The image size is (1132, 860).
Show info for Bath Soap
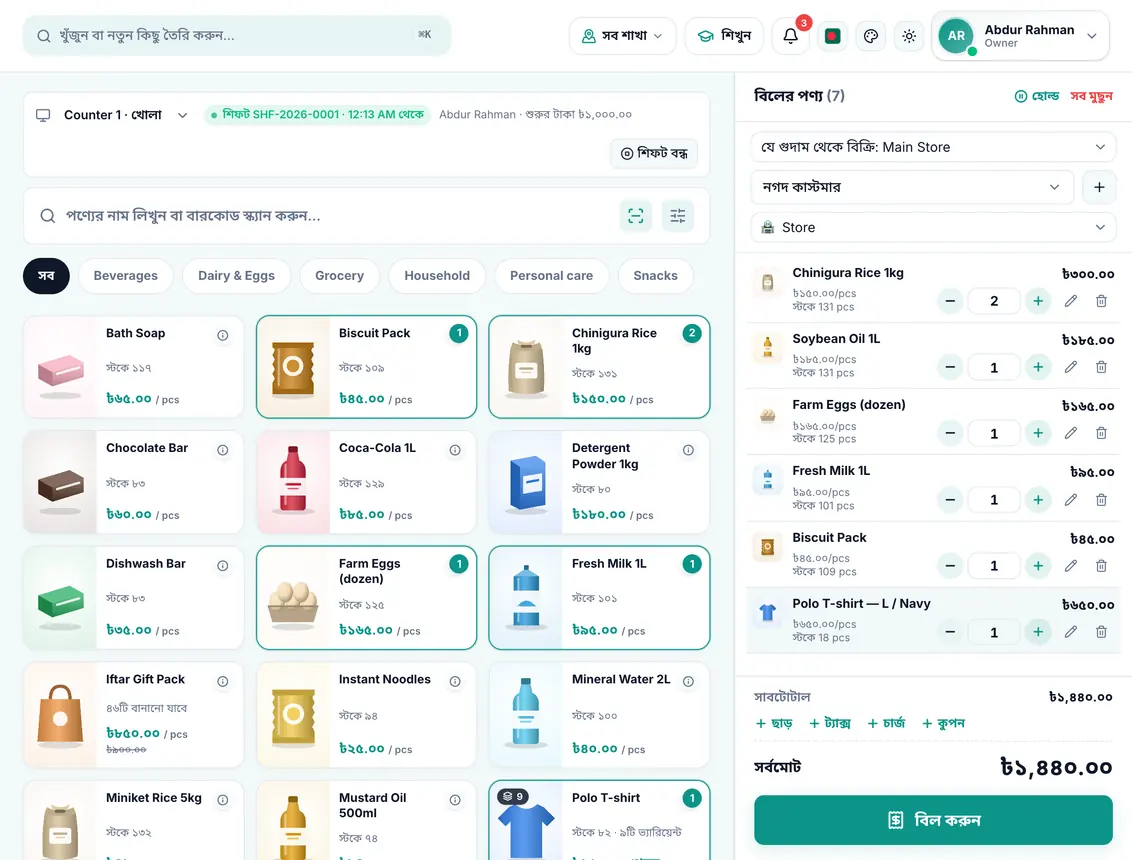(x=223, y=335)
